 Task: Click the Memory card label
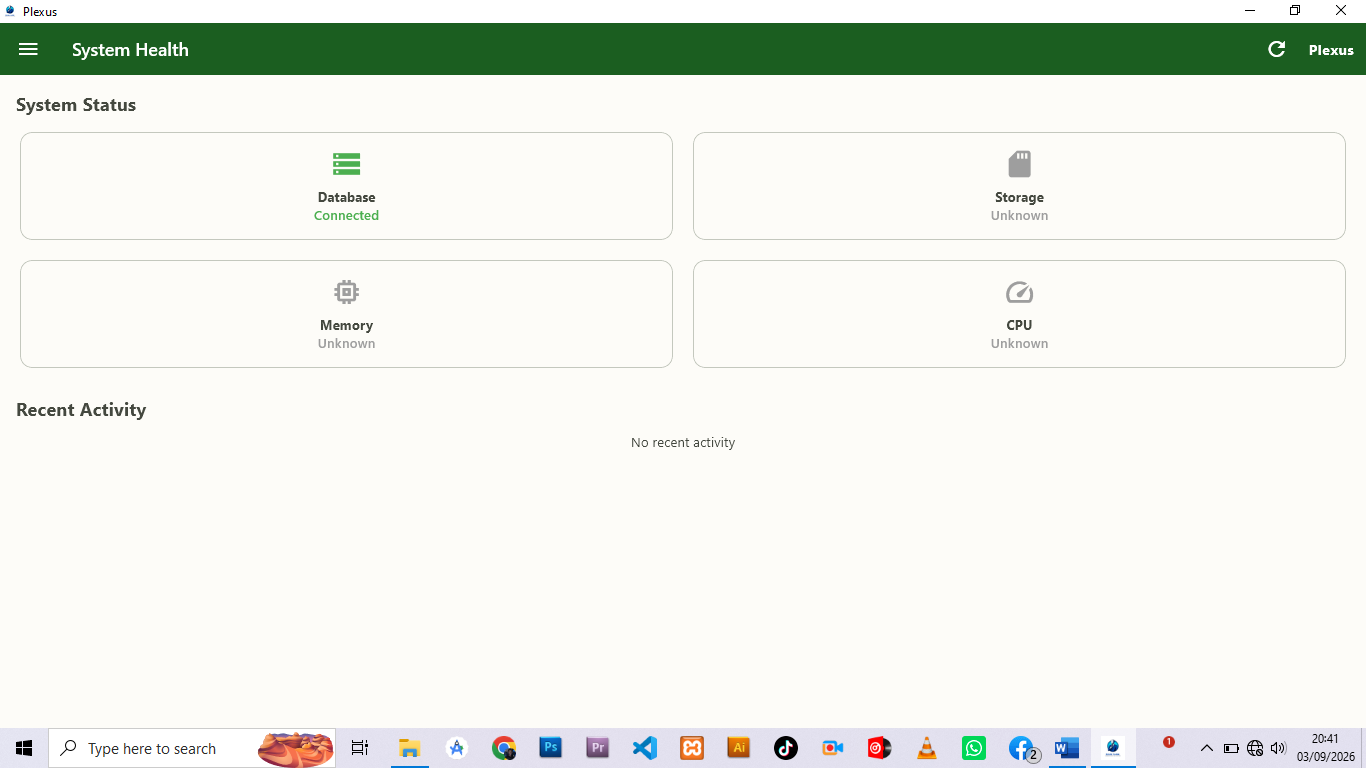(346, 325)
